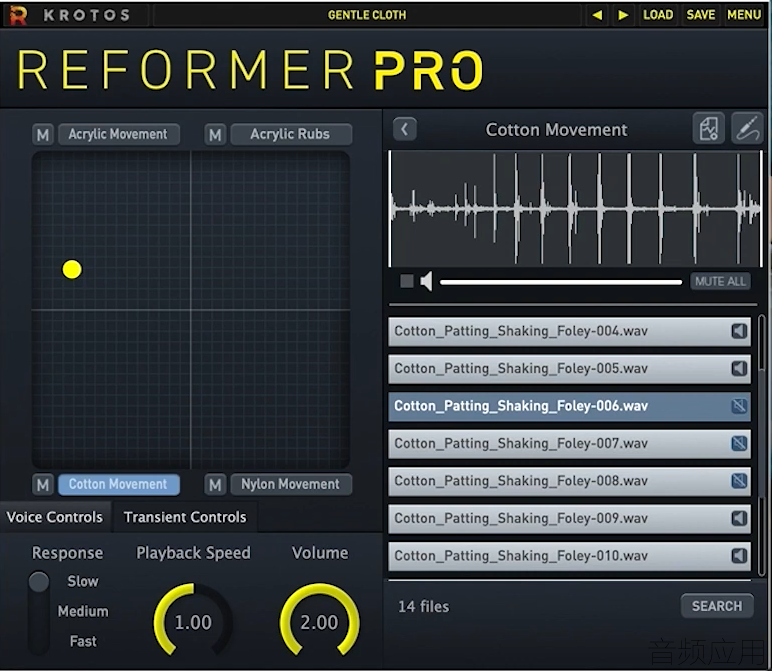Click the 14 files count label
This screenshot has width=772, height=671.
pyautogui.click(x=423, y=607)
